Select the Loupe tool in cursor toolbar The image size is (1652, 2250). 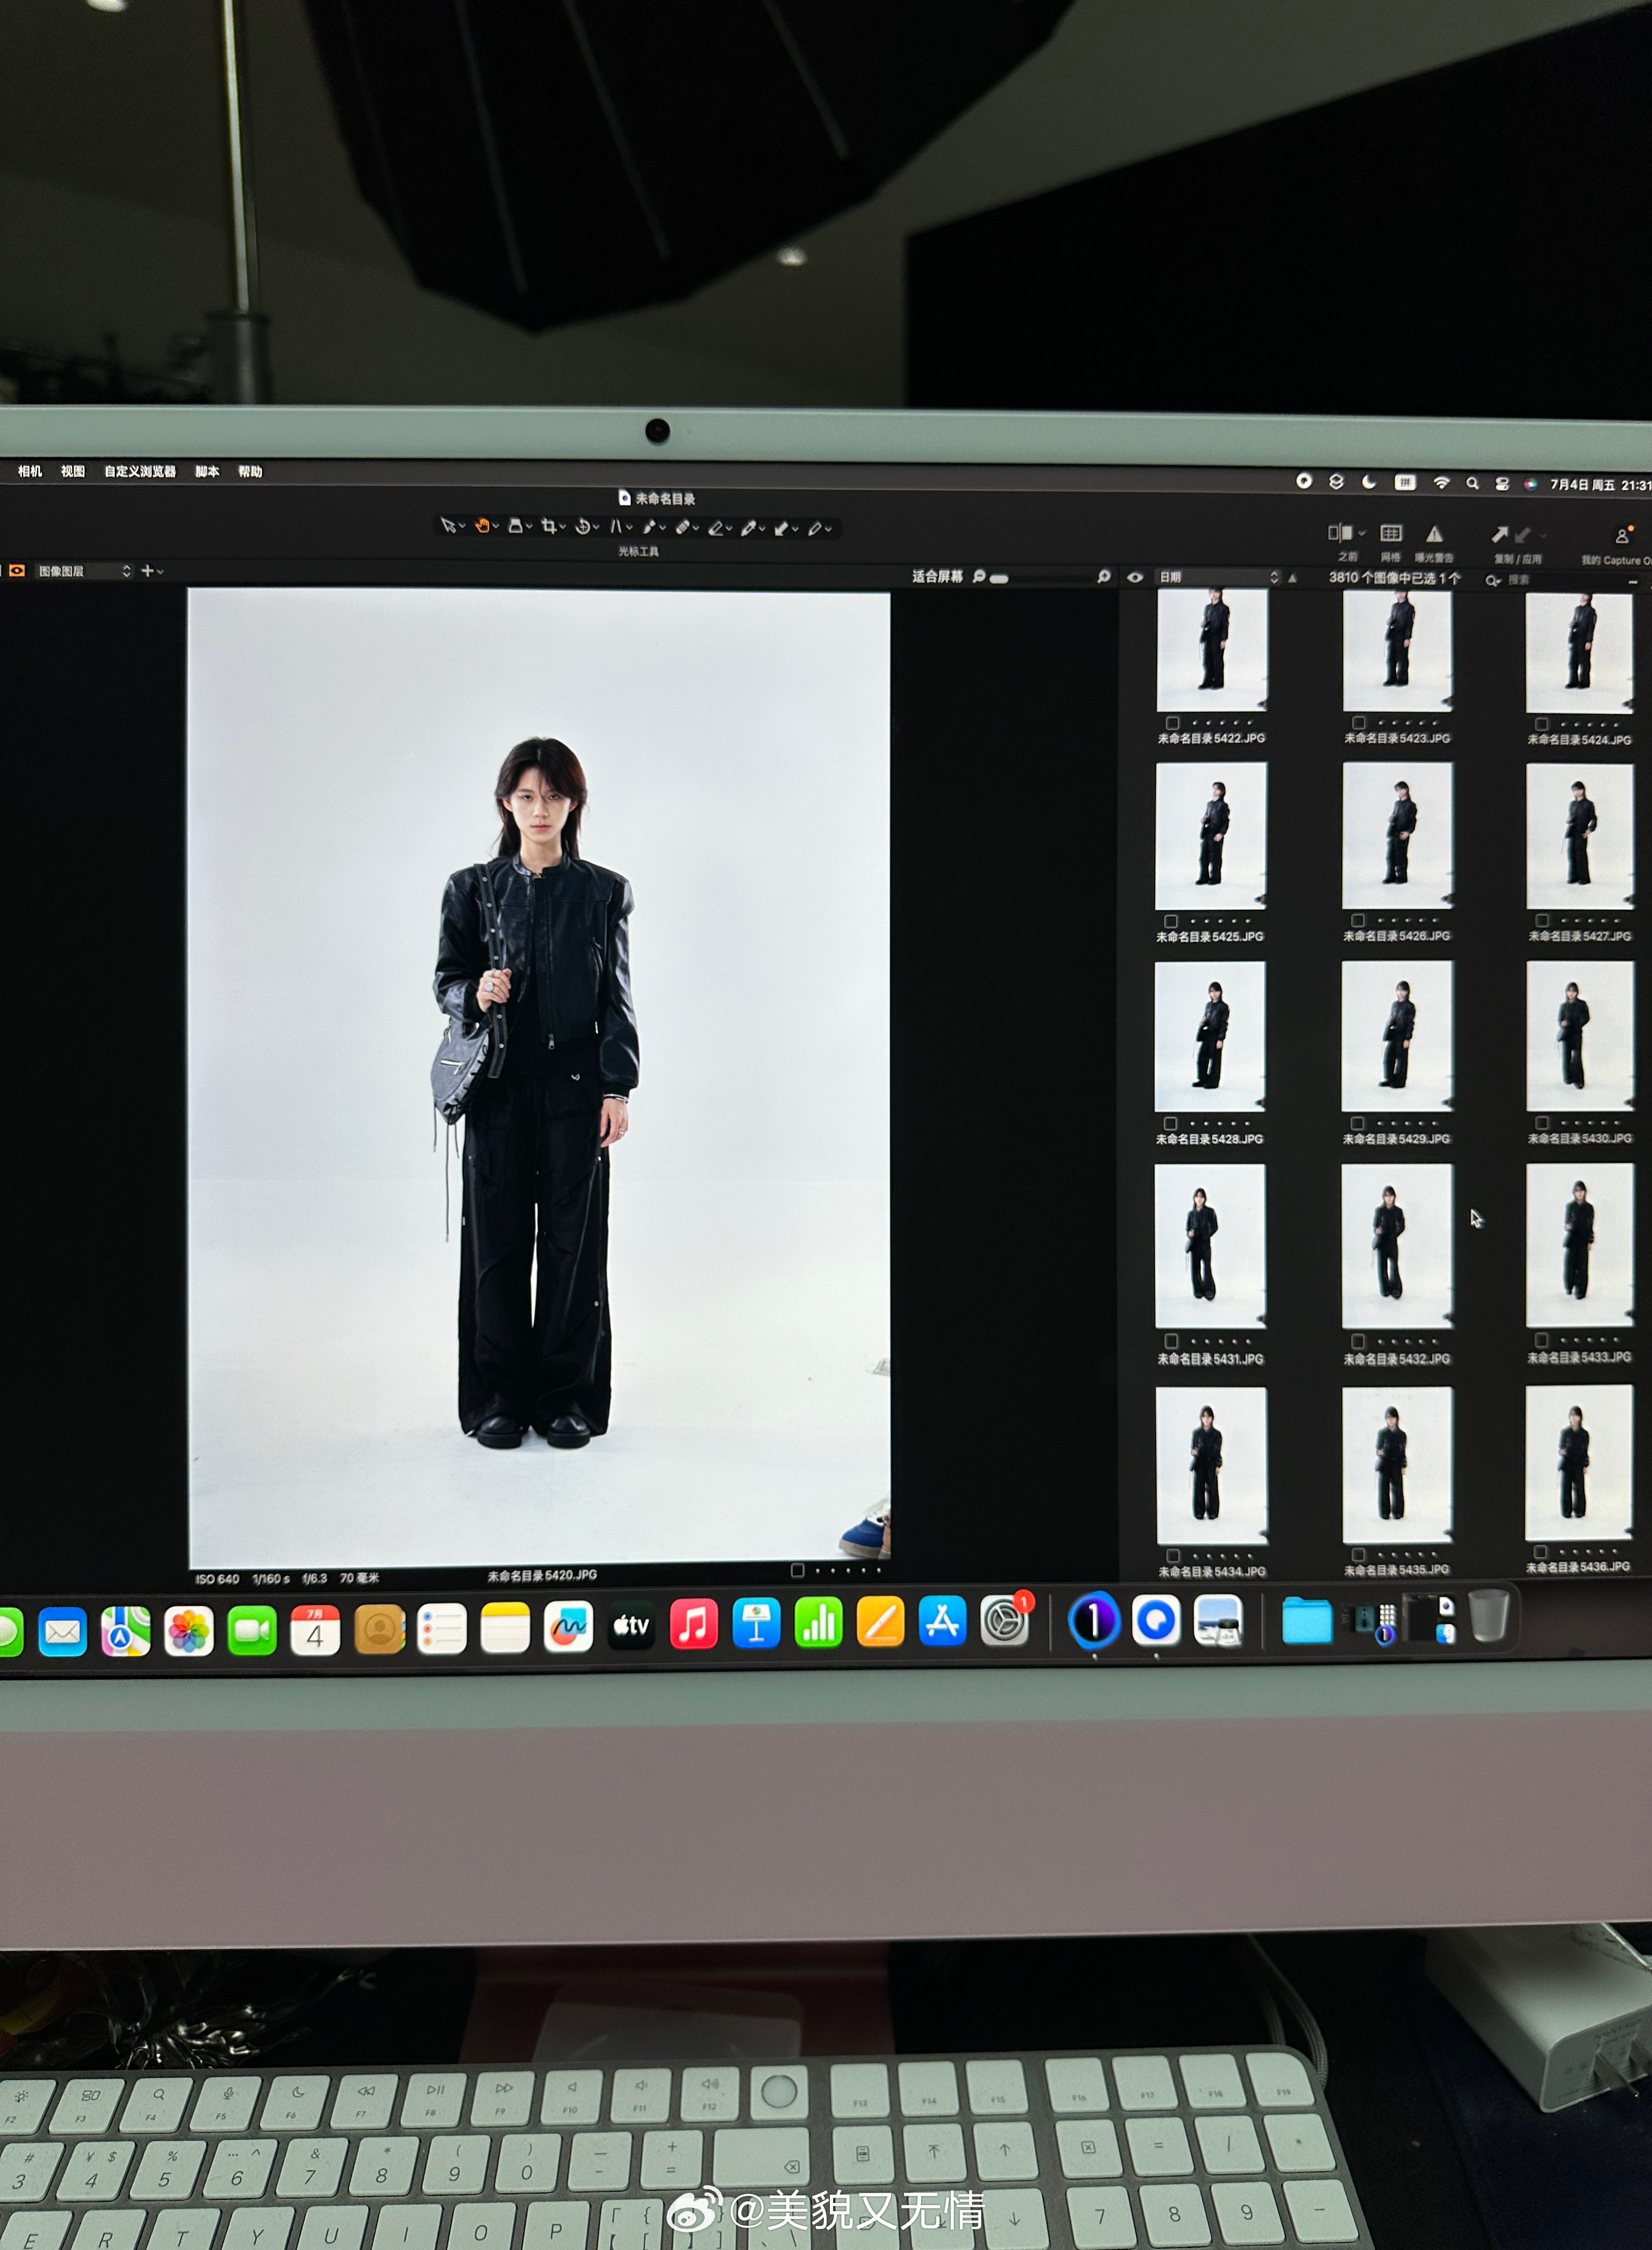515,525
